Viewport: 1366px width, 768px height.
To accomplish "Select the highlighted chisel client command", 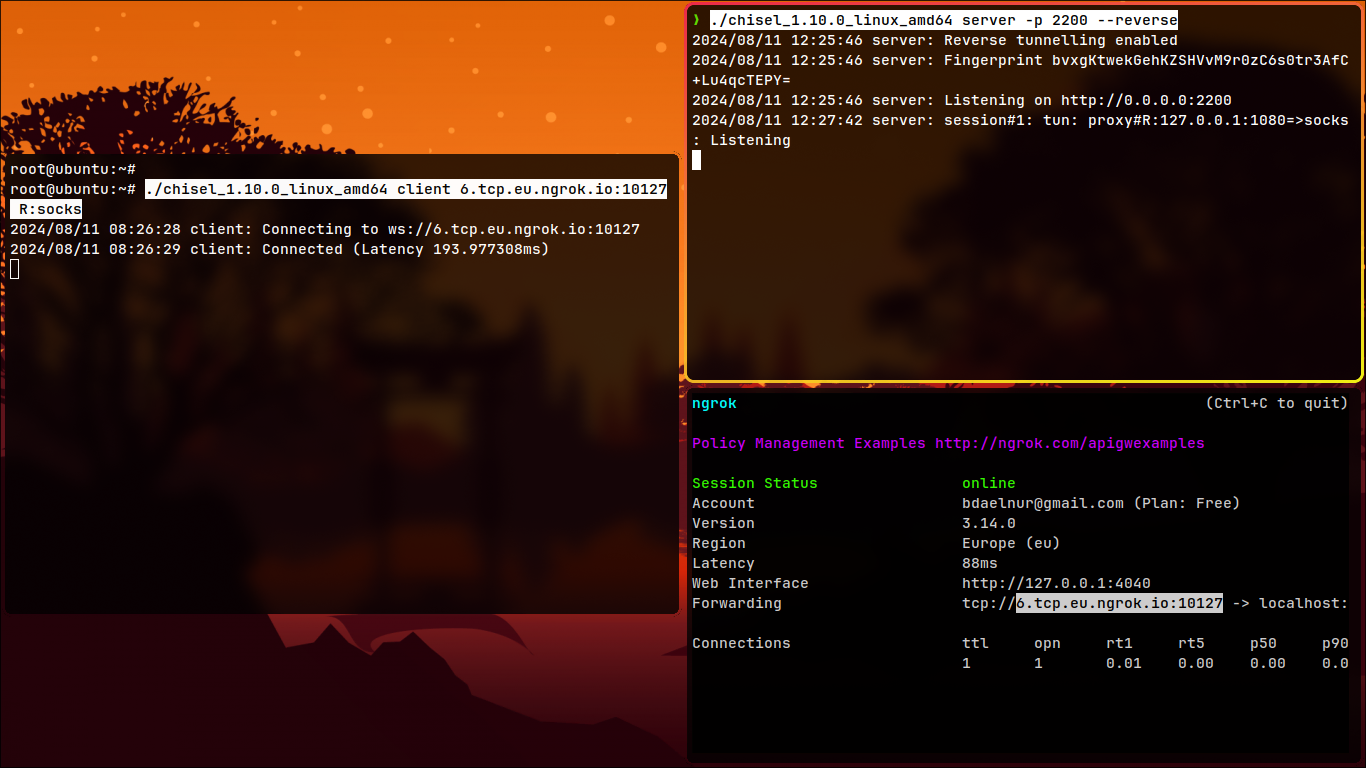I will 405,189.
